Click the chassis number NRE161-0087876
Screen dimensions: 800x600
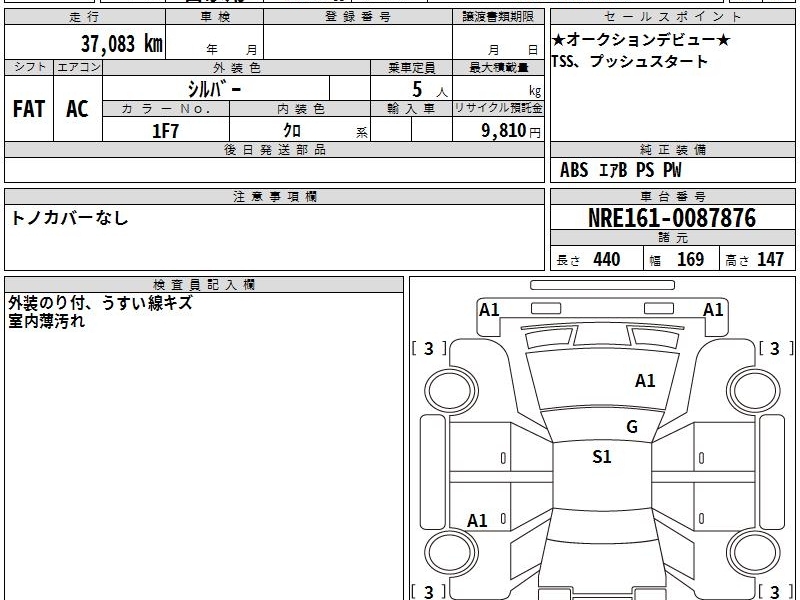click(672, 218)
